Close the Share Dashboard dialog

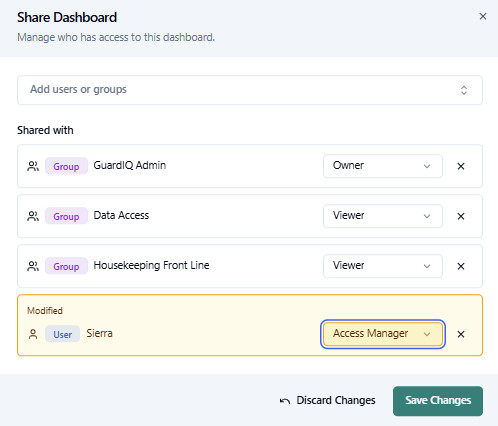pos(483,16)
